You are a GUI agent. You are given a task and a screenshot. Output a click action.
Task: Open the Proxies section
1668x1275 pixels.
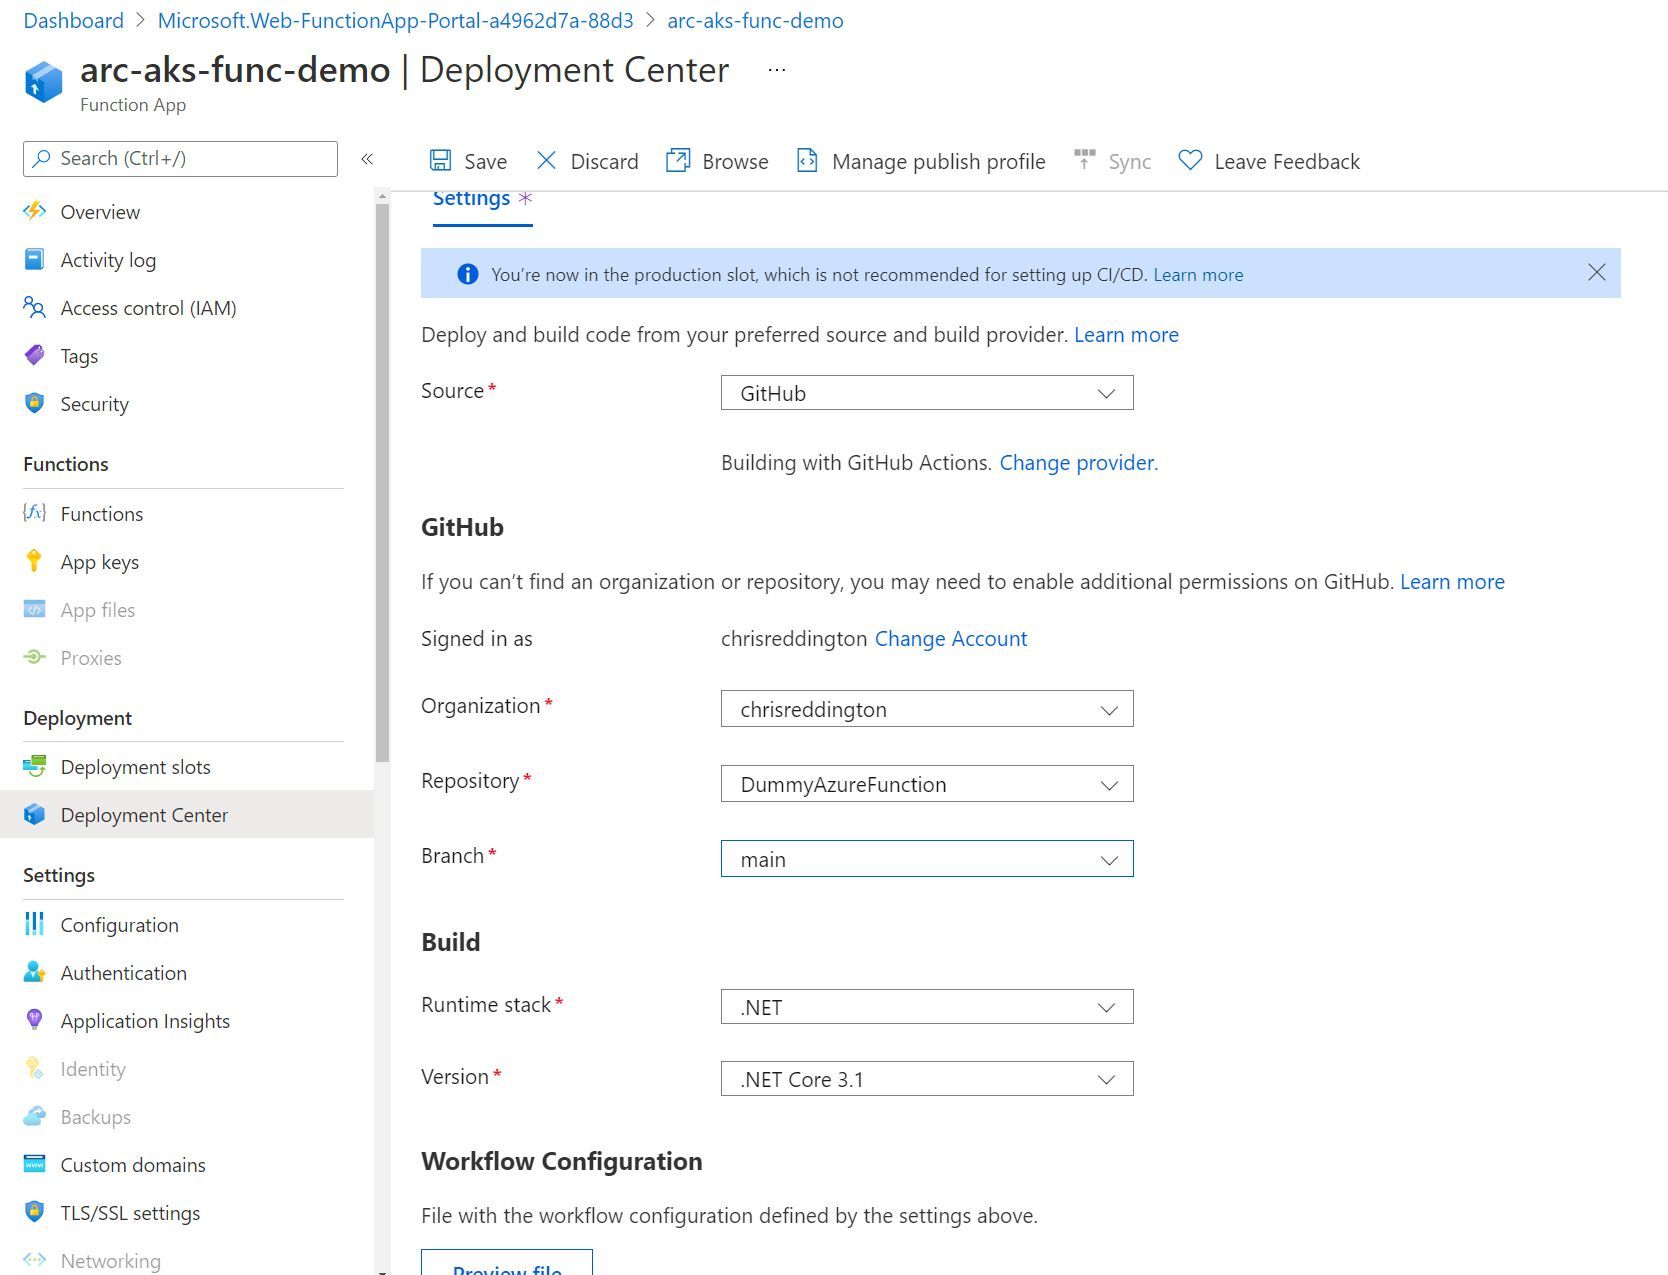[x=89, y=657]
